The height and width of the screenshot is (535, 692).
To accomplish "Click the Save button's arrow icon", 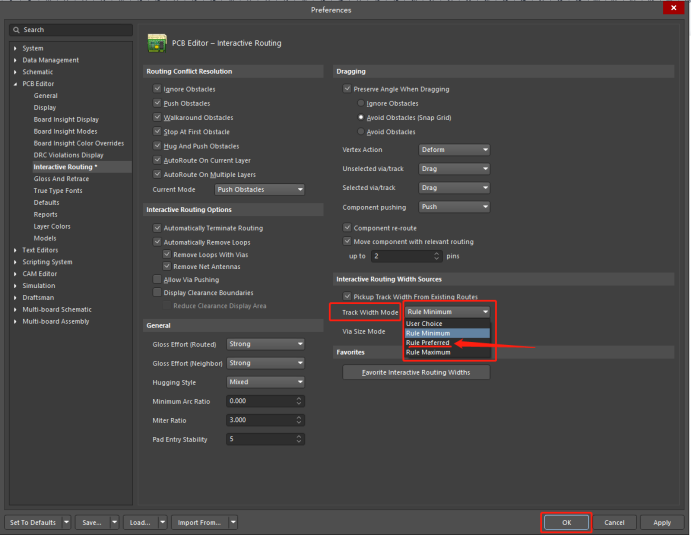I will click(113, 522).
